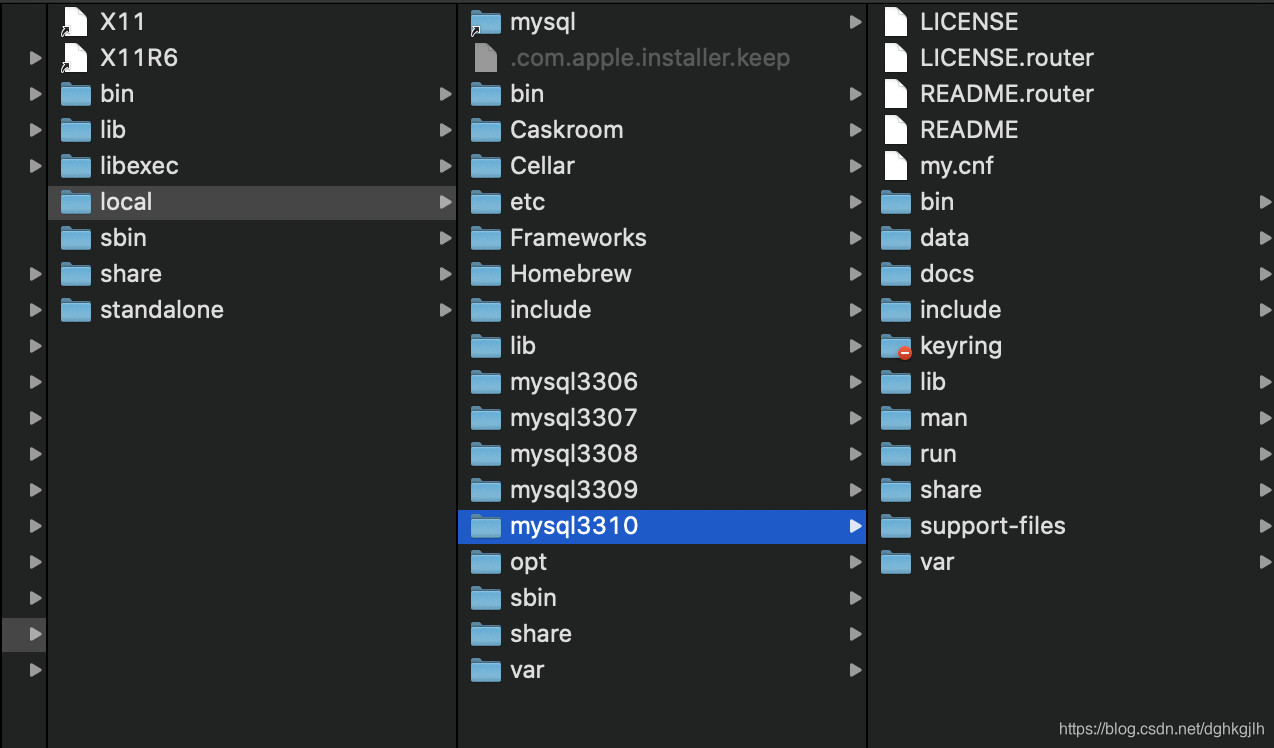Click the X11R6 alias file icon
The image size is (1274, 748).
click(x=76, y=58)
